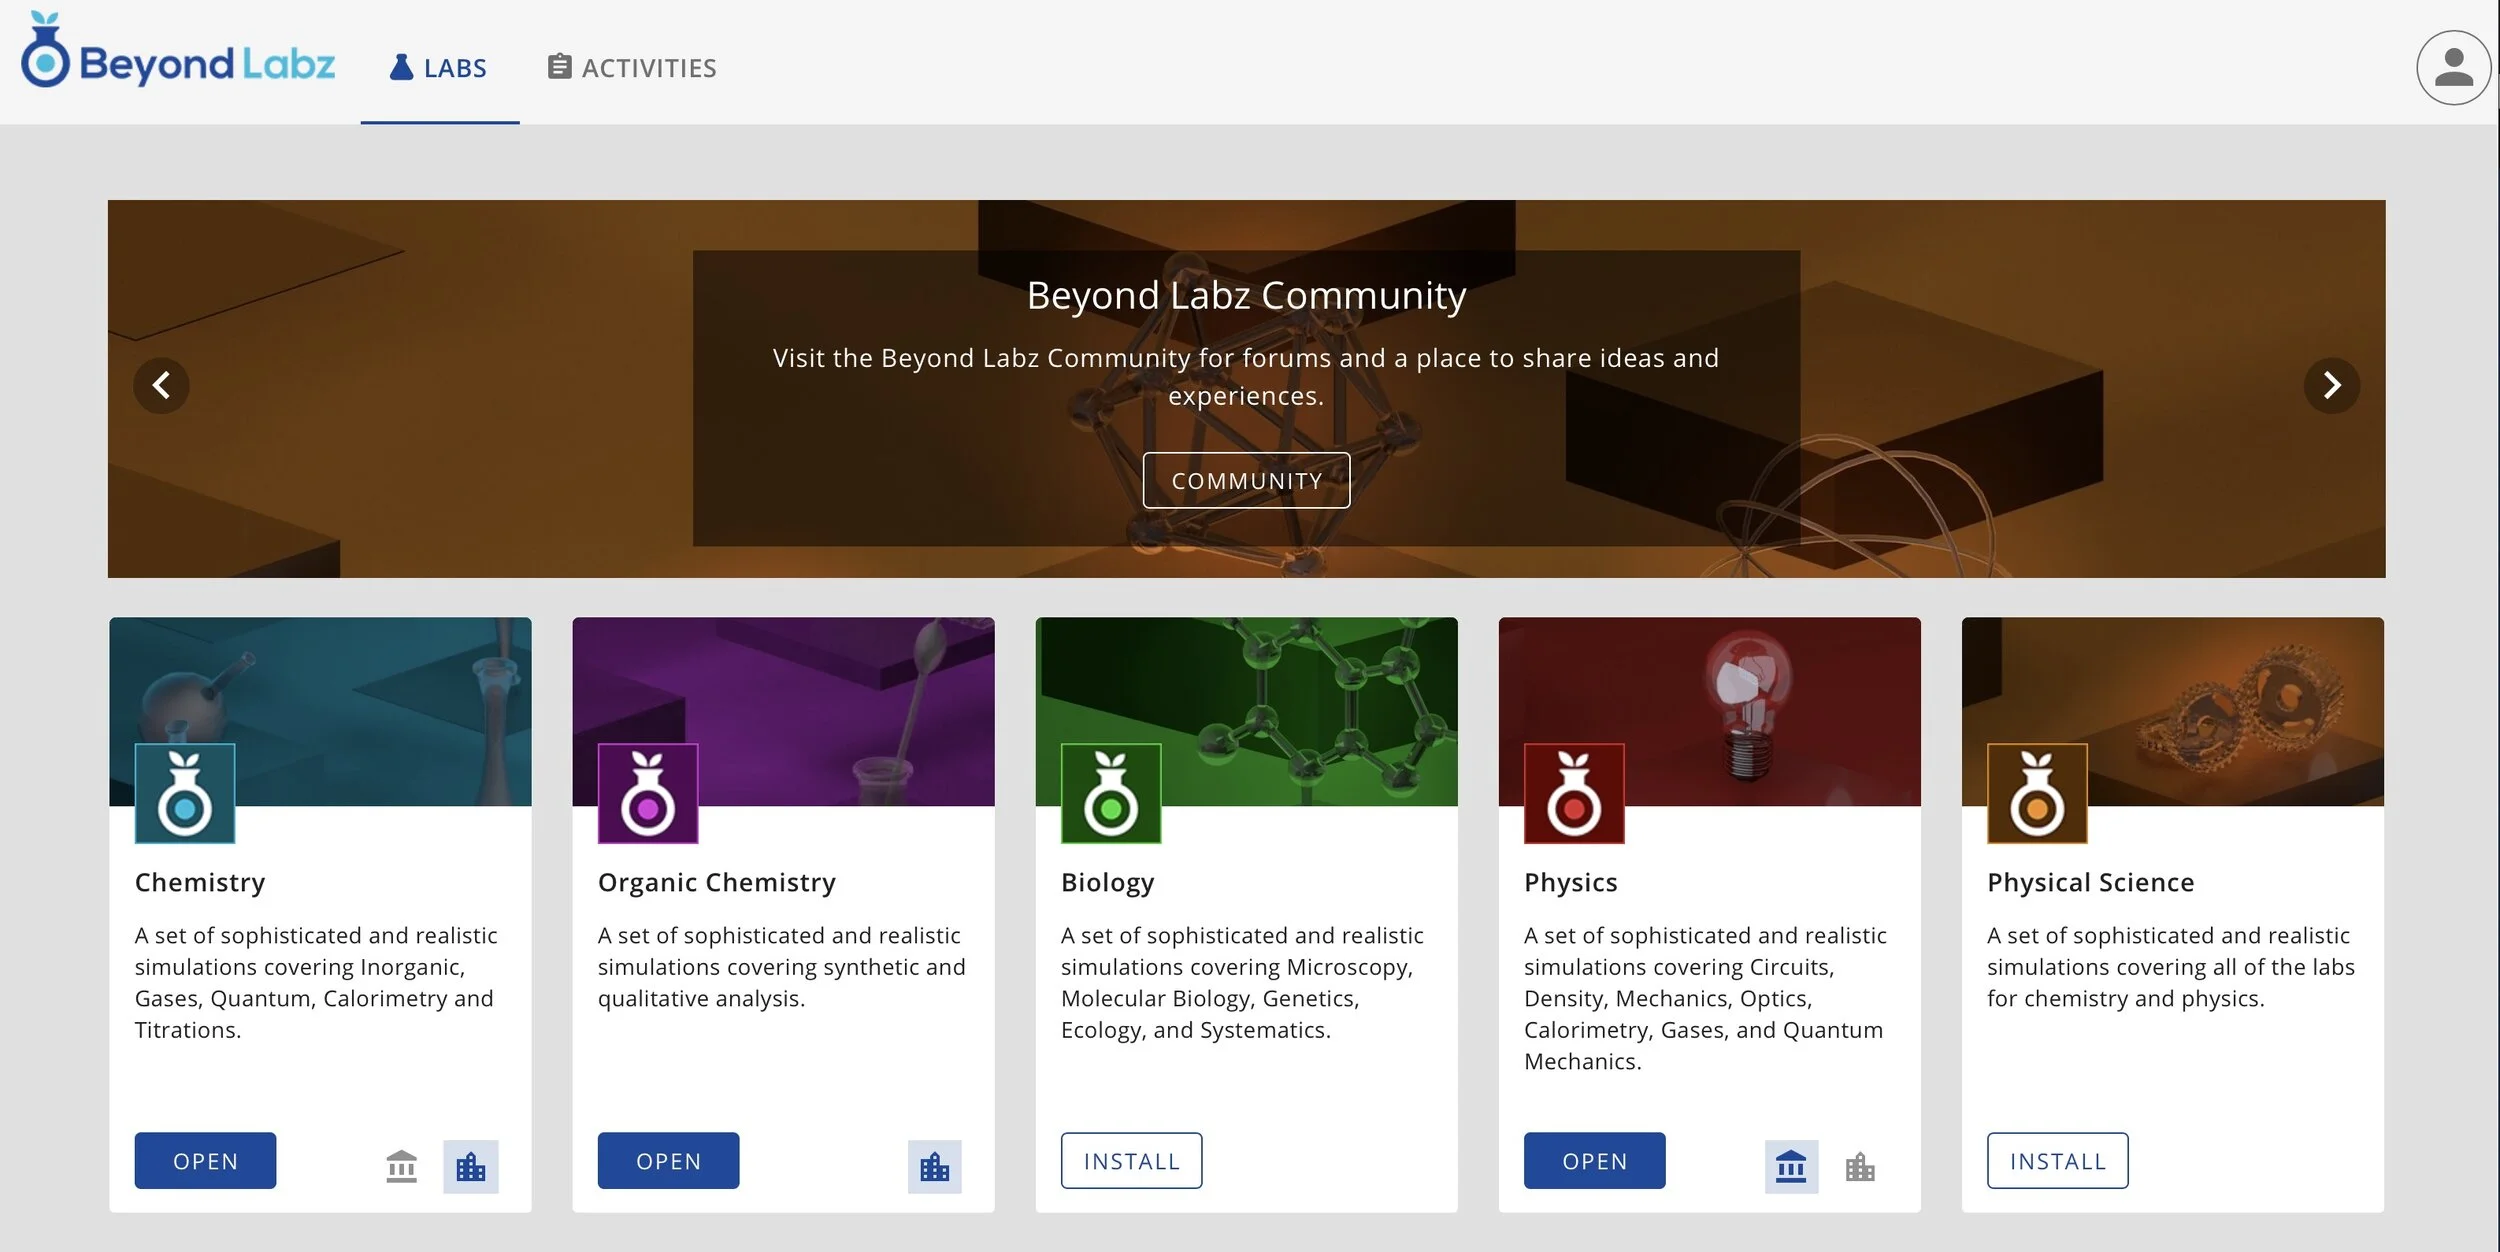The width and height of the screenshot is (2500, 1252).
Task: Advance to next banner slide
Action: click(2331, 385)
